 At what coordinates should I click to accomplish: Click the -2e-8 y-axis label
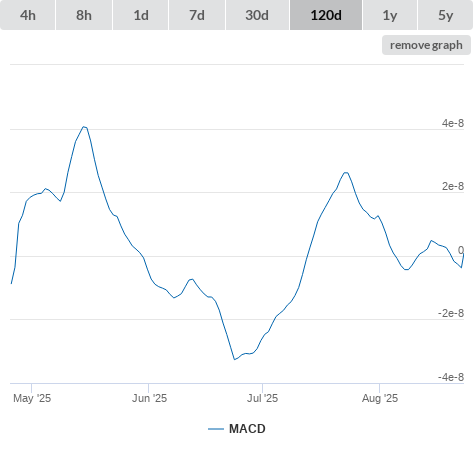(x=451, y=313)
